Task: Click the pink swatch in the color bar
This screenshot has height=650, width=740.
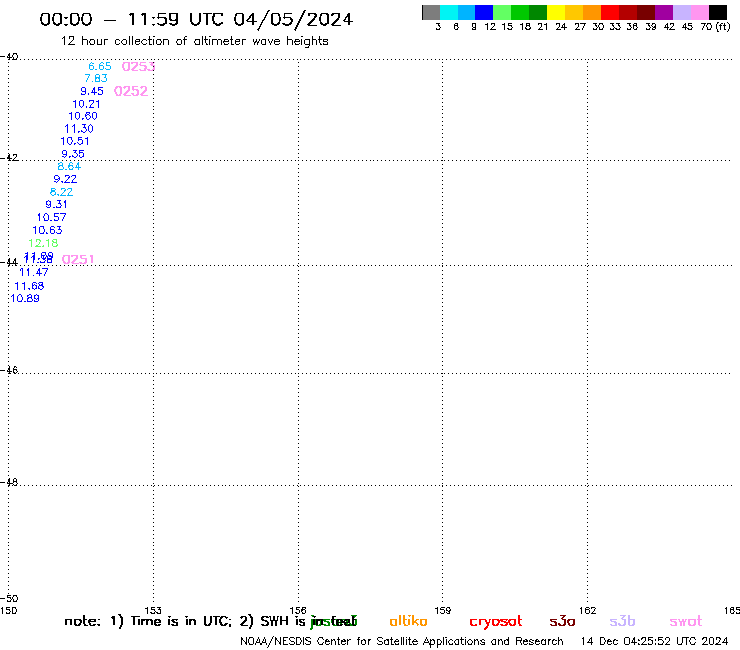Action: coord(699,12)
